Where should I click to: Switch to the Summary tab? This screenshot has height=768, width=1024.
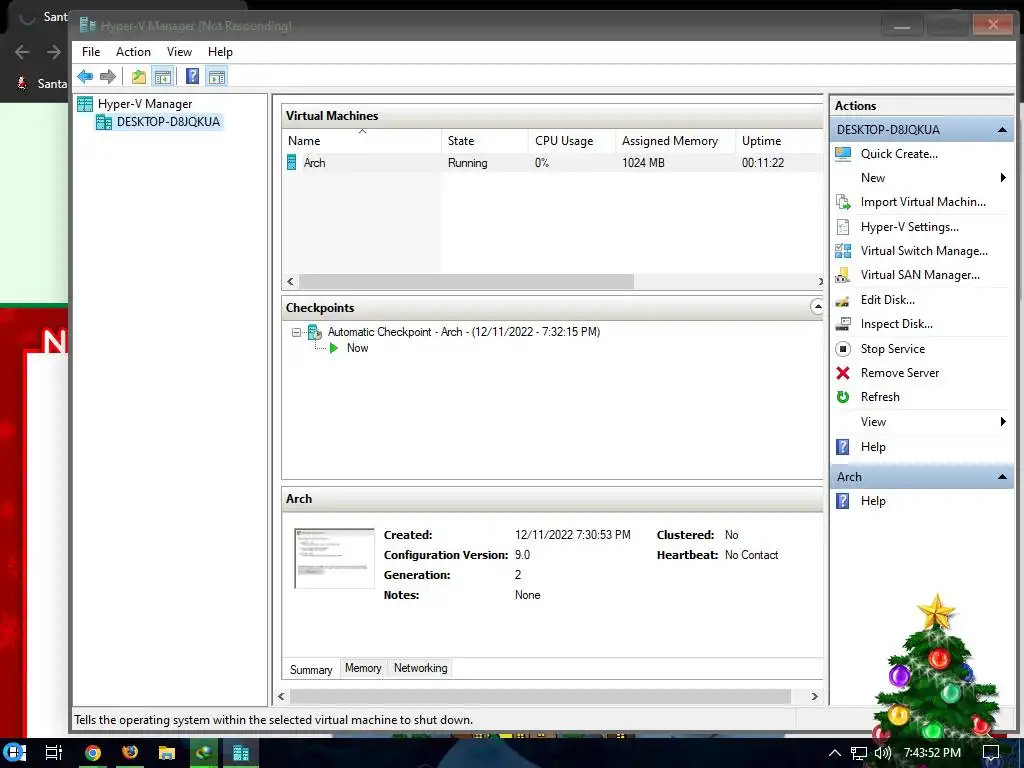[311, 669]
